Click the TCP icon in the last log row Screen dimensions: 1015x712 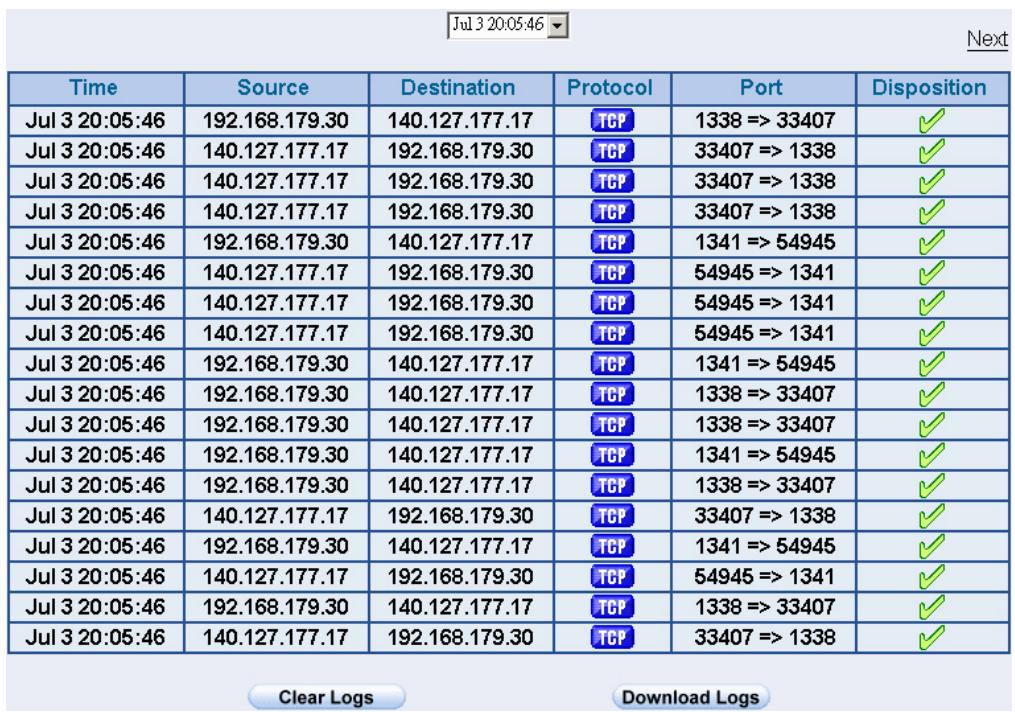(x=612, y=638)
